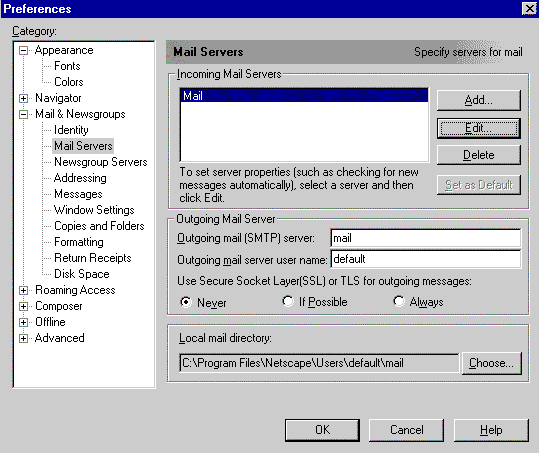
Task: Delete the selected mail server
Action: click(478, 155)
